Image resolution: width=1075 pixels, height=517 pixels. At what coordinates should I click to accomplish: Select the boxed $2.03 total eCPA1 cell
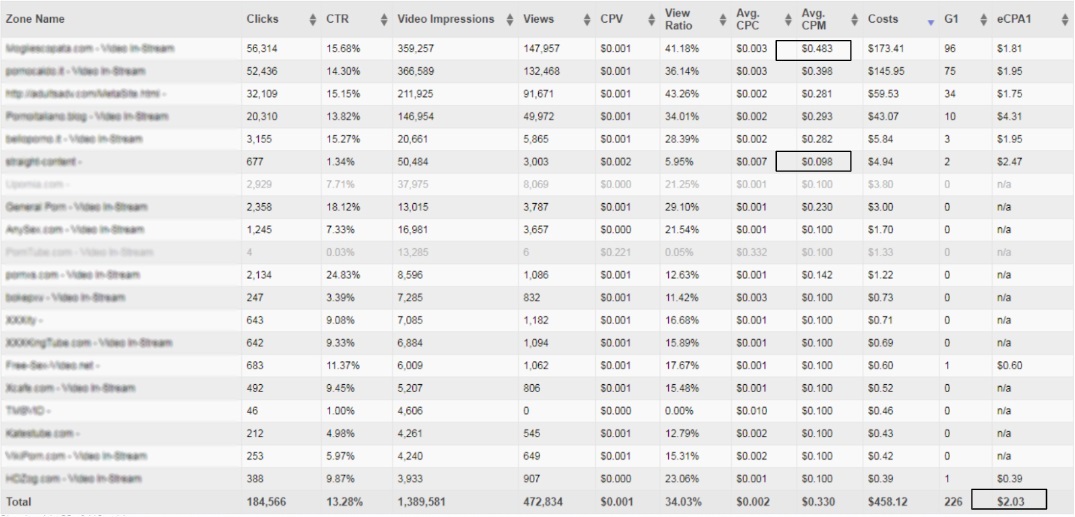click(x=1020, y=500)
